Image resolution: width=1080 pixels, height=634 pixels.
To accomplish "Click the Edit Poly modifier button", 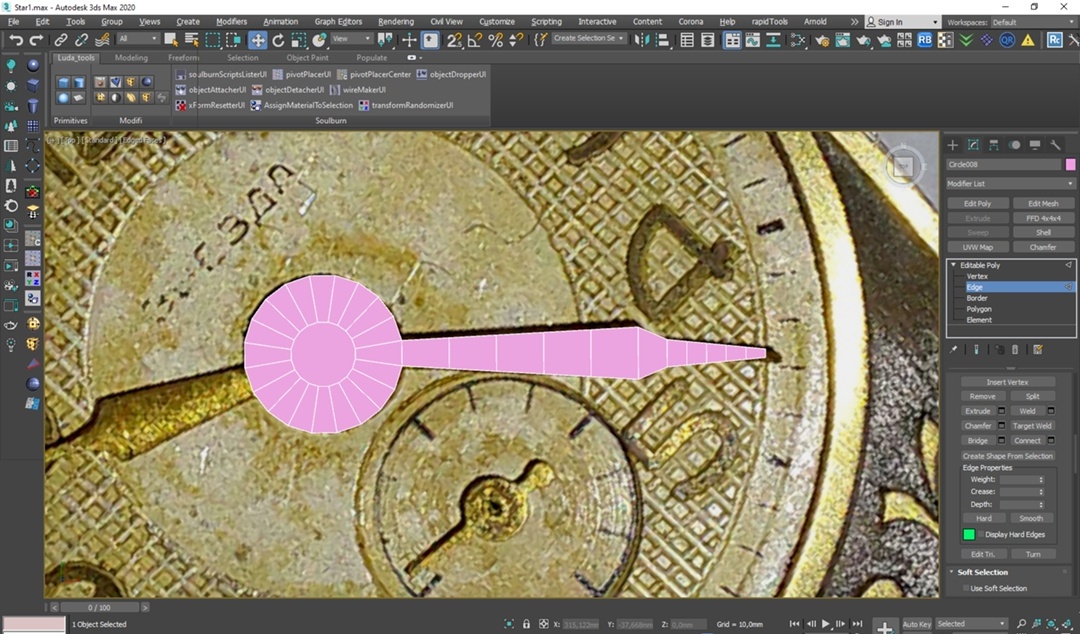I will (x=977, y=203).
